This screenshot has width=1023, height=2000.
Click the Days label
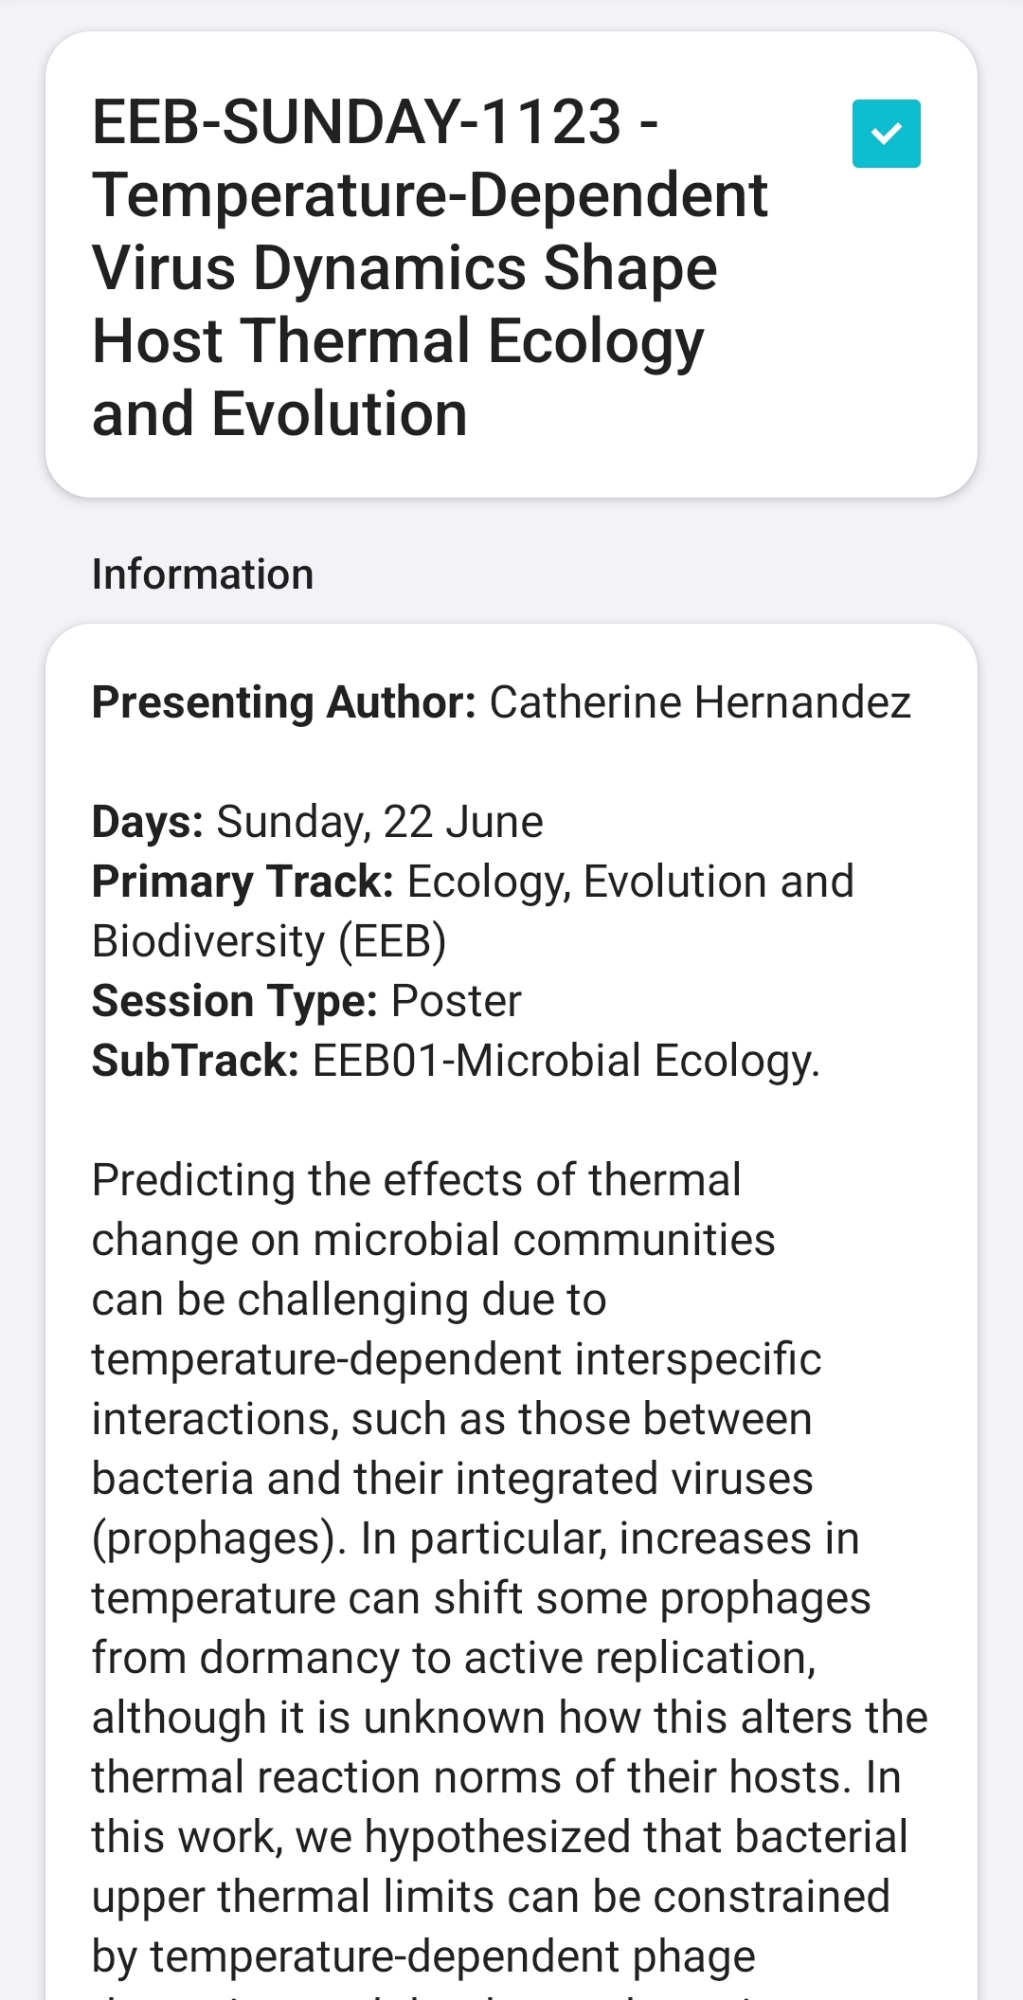click(x=148, y=822)
